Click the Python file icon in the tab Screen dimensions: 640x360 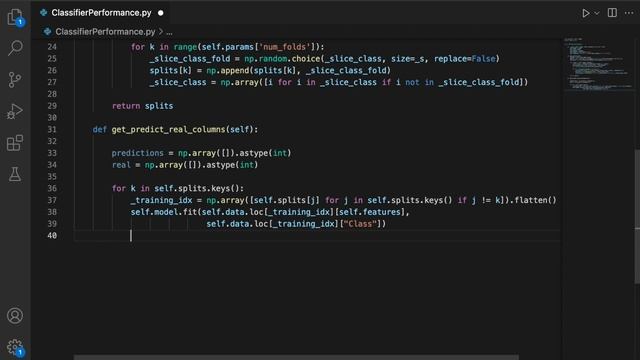tap(43, 13)
